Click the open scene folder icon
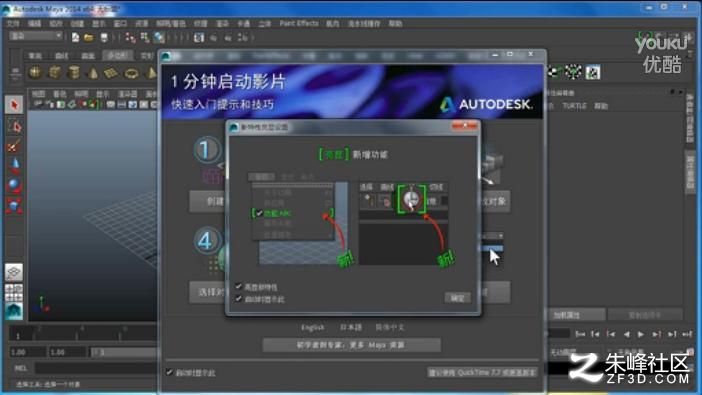 click(89, 38)
